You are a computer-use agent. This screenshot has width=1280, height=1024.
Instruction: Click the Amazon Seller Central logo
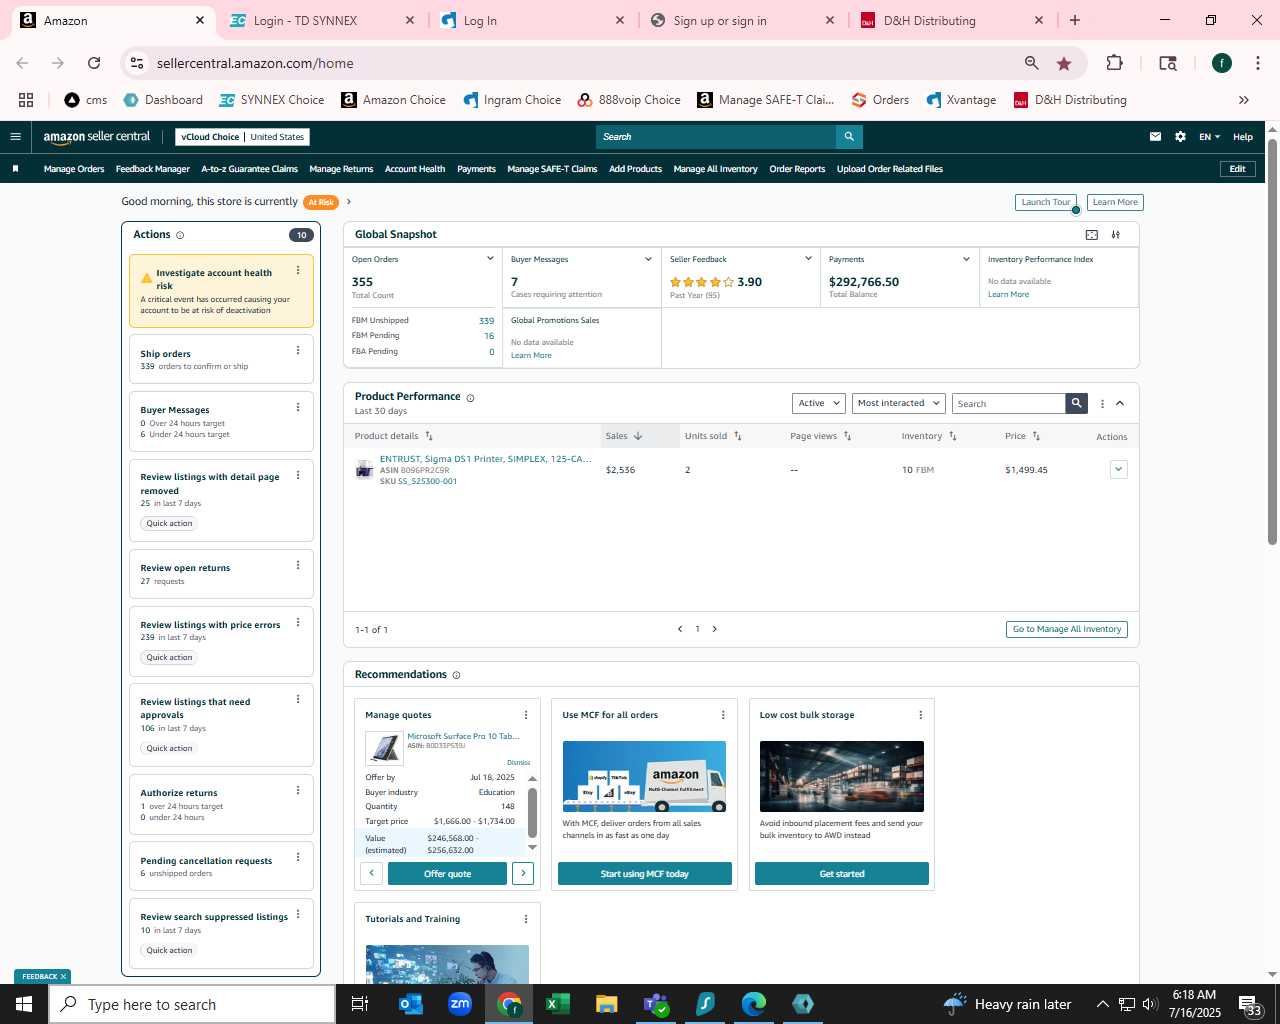click(96, 137)
